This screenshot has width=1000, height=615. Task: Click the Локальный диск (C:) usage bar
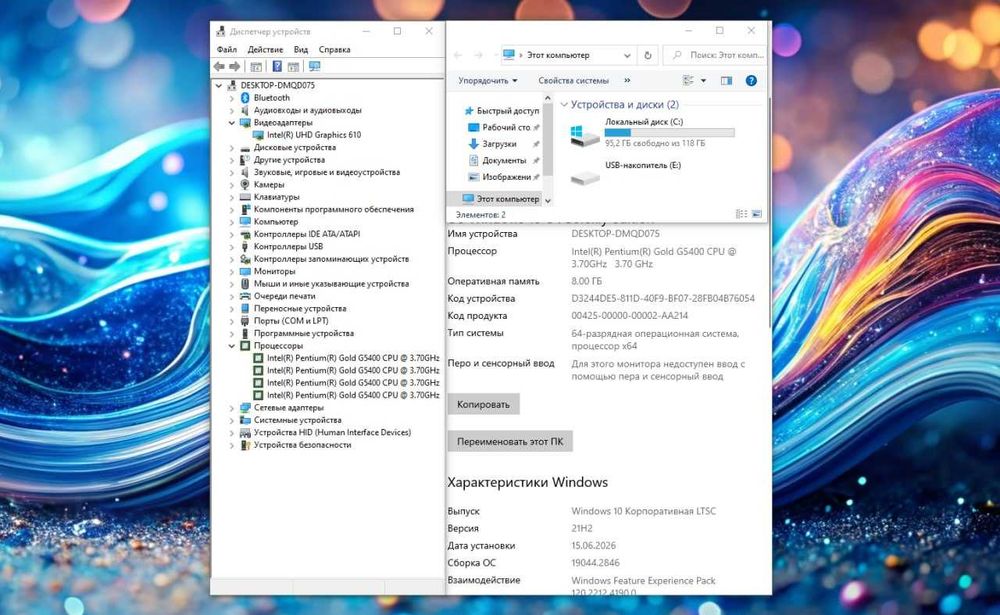pos(670,133)
